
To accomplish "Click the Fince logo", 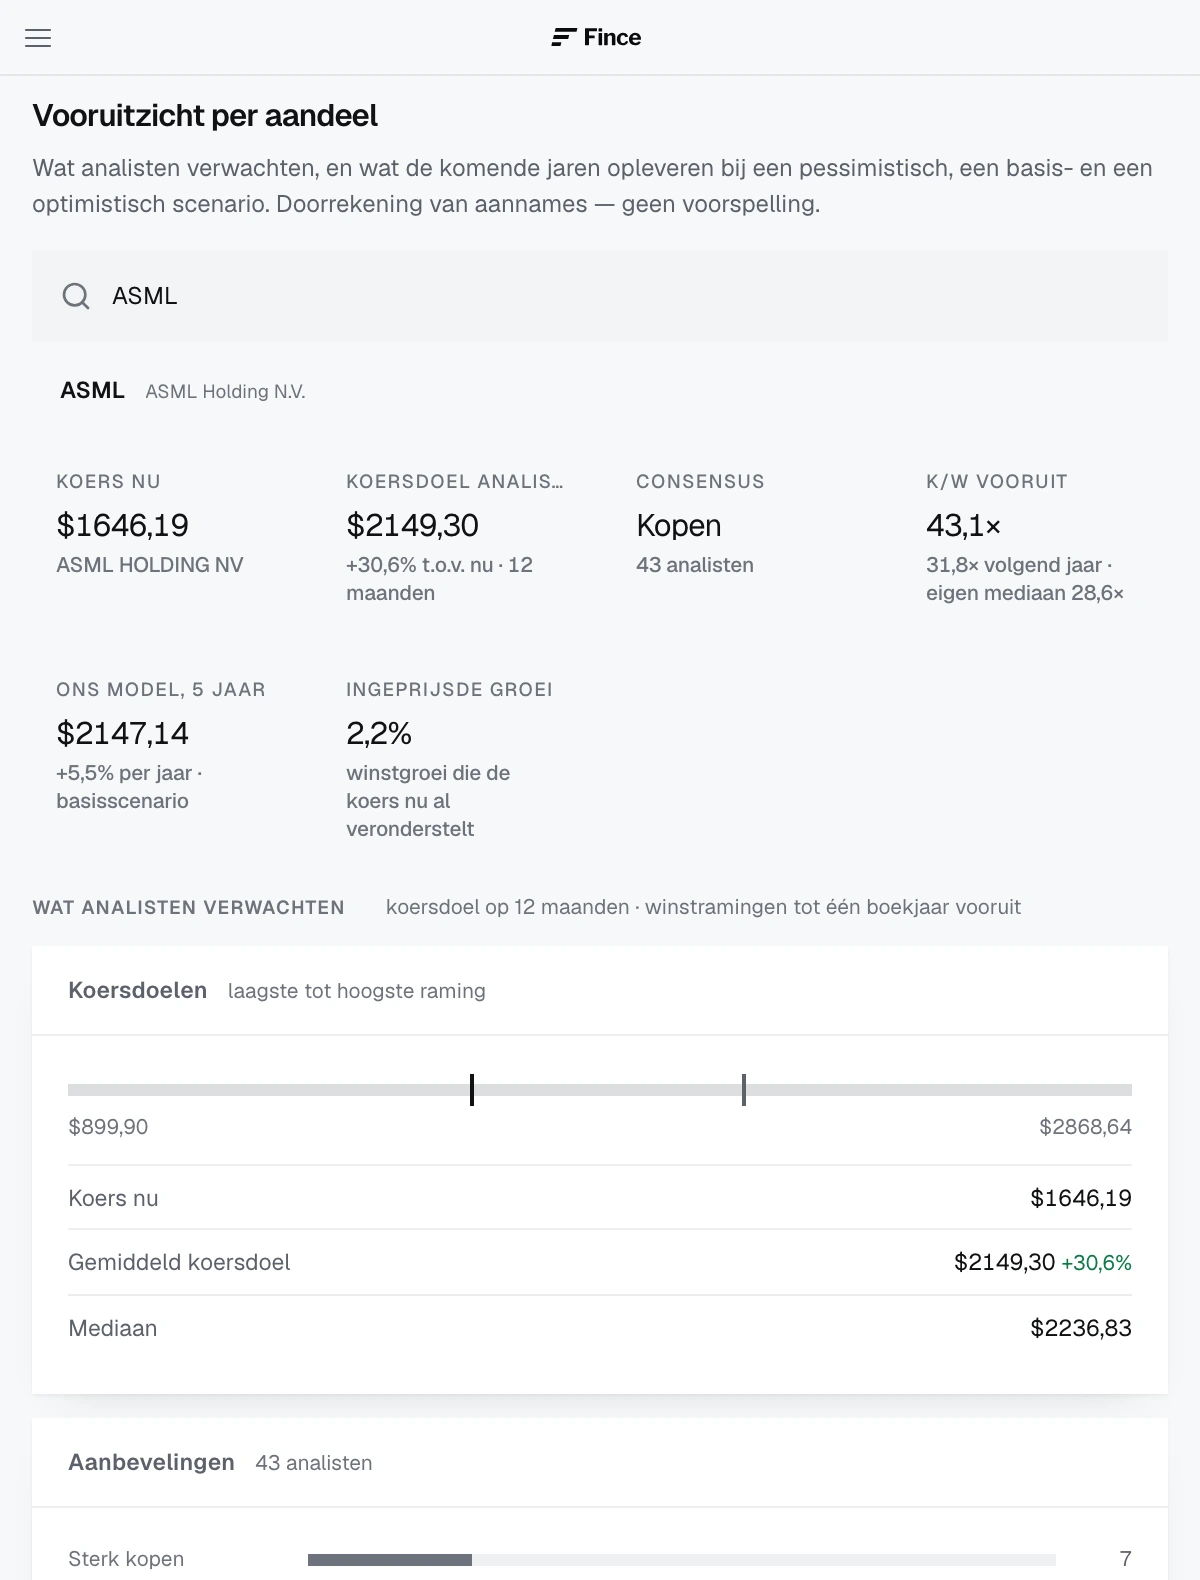I will click(x=596, y=38).
